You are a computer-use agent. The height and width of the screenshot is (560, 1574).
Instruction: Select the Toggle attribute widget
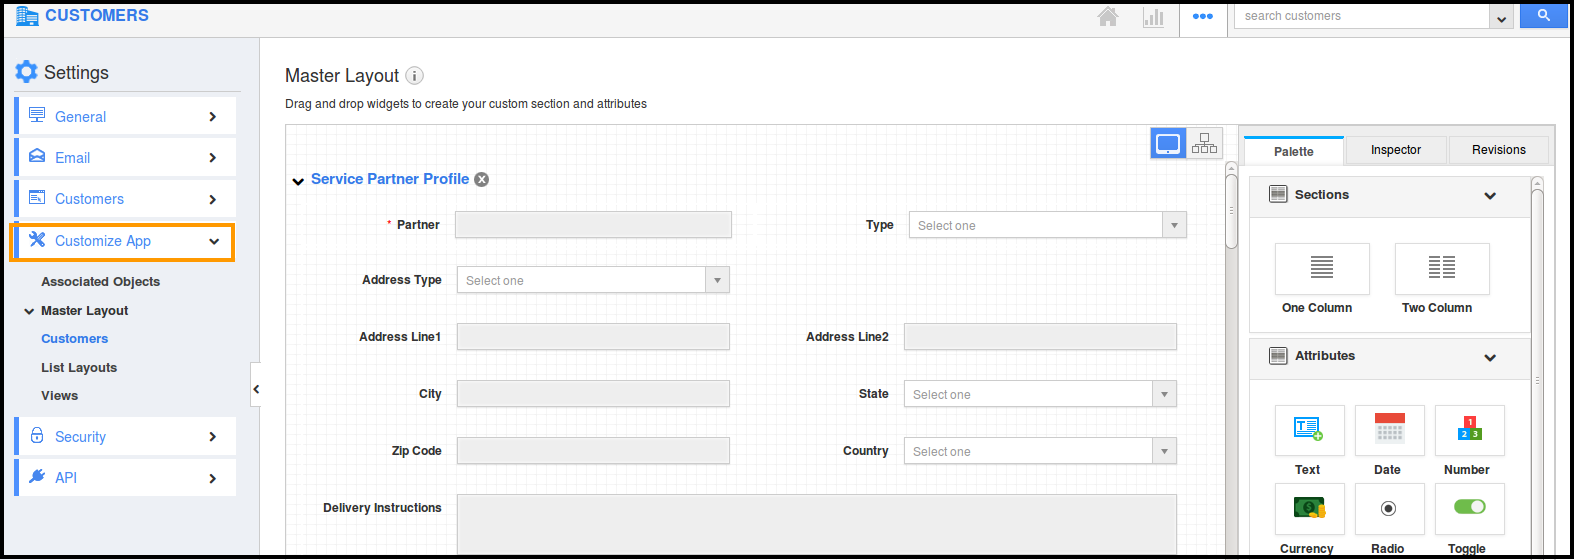pyautogui.click(x=1469, y=508)
